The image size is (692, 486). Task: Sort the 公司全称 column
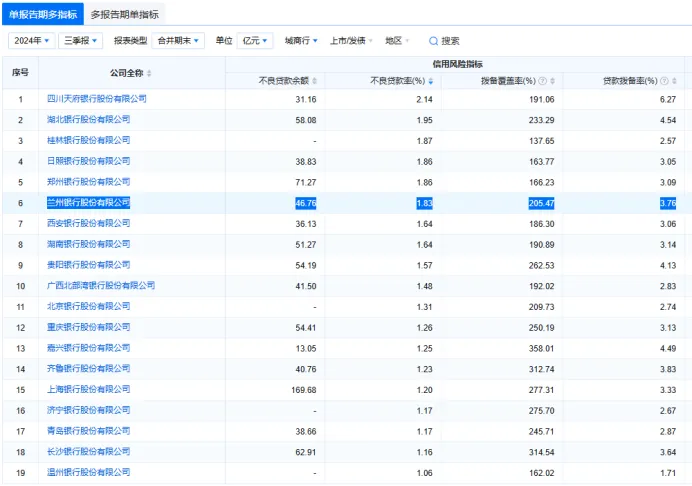tap(150, 73)
